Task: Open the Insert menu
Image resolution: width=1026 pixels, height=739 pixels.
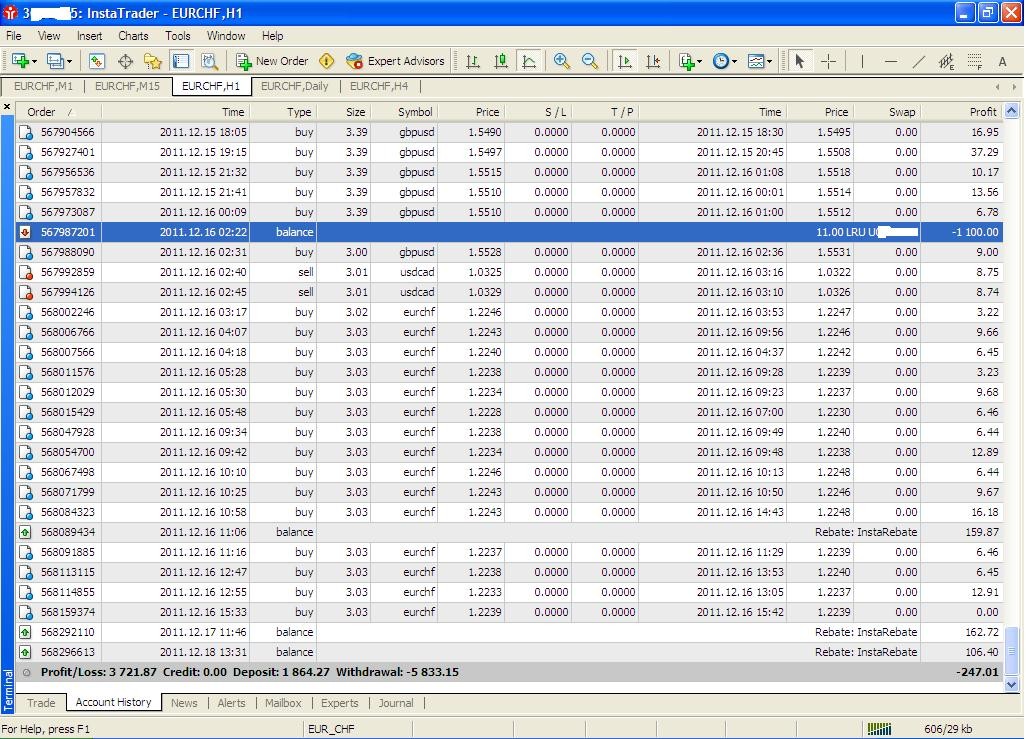Action: (x=90, y=36)
